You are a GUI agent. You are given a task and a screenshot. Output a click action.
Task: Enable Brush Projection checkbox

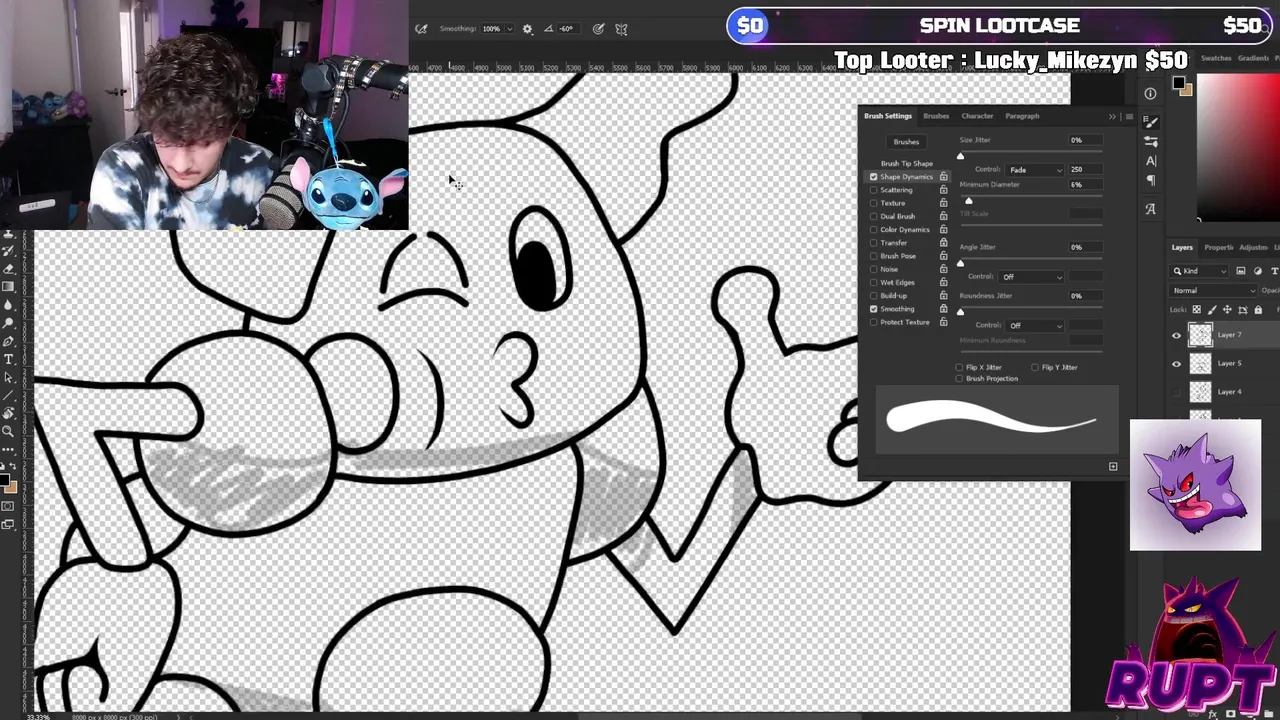[959, 379]
